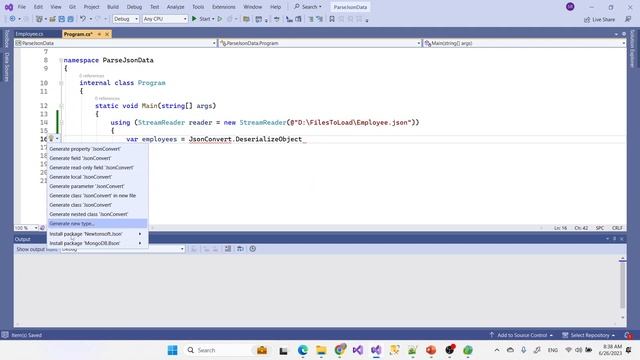The width and height of the screenshot is (640, 360).
Task: Open the ParseJsonData project navigation dropdown
Action: tap(116, 43)
